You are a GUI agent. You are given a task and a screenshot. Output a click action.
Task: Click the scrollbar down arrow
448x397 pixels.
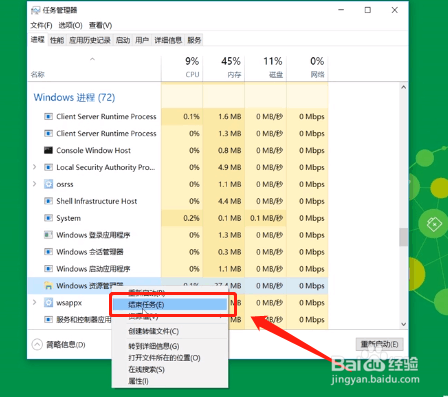click(403, 324)
